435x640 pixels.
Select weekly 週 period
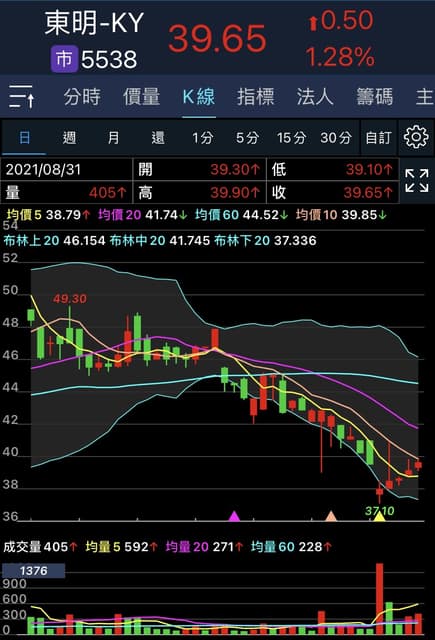click(x=69, y=138)
